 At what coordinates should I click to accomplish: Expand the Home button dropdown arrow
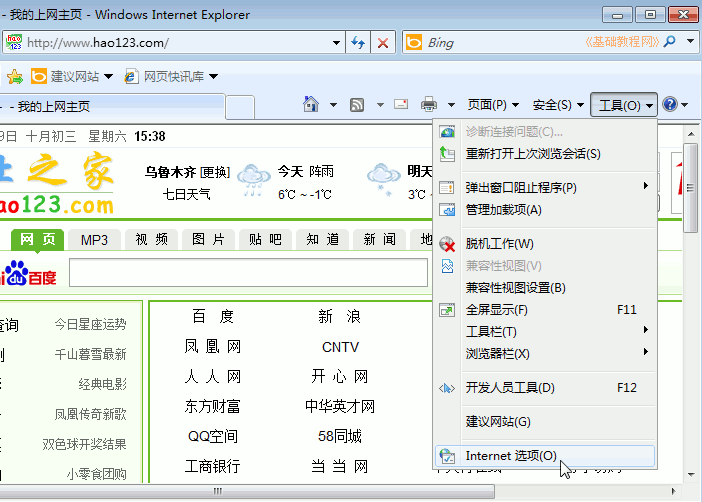coord(334,105)
